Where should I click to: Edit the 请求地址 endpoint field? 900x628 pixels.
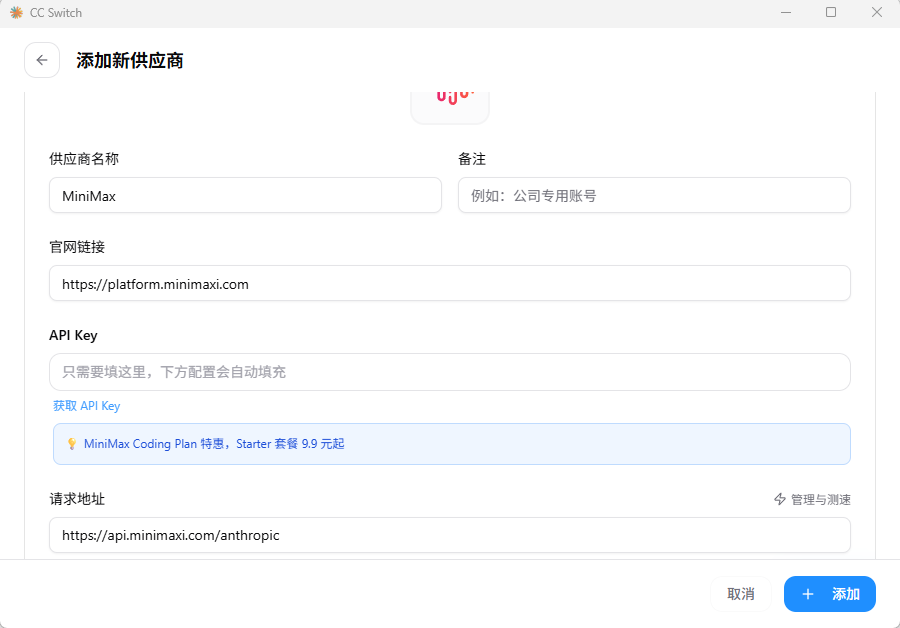coord(449,535)
